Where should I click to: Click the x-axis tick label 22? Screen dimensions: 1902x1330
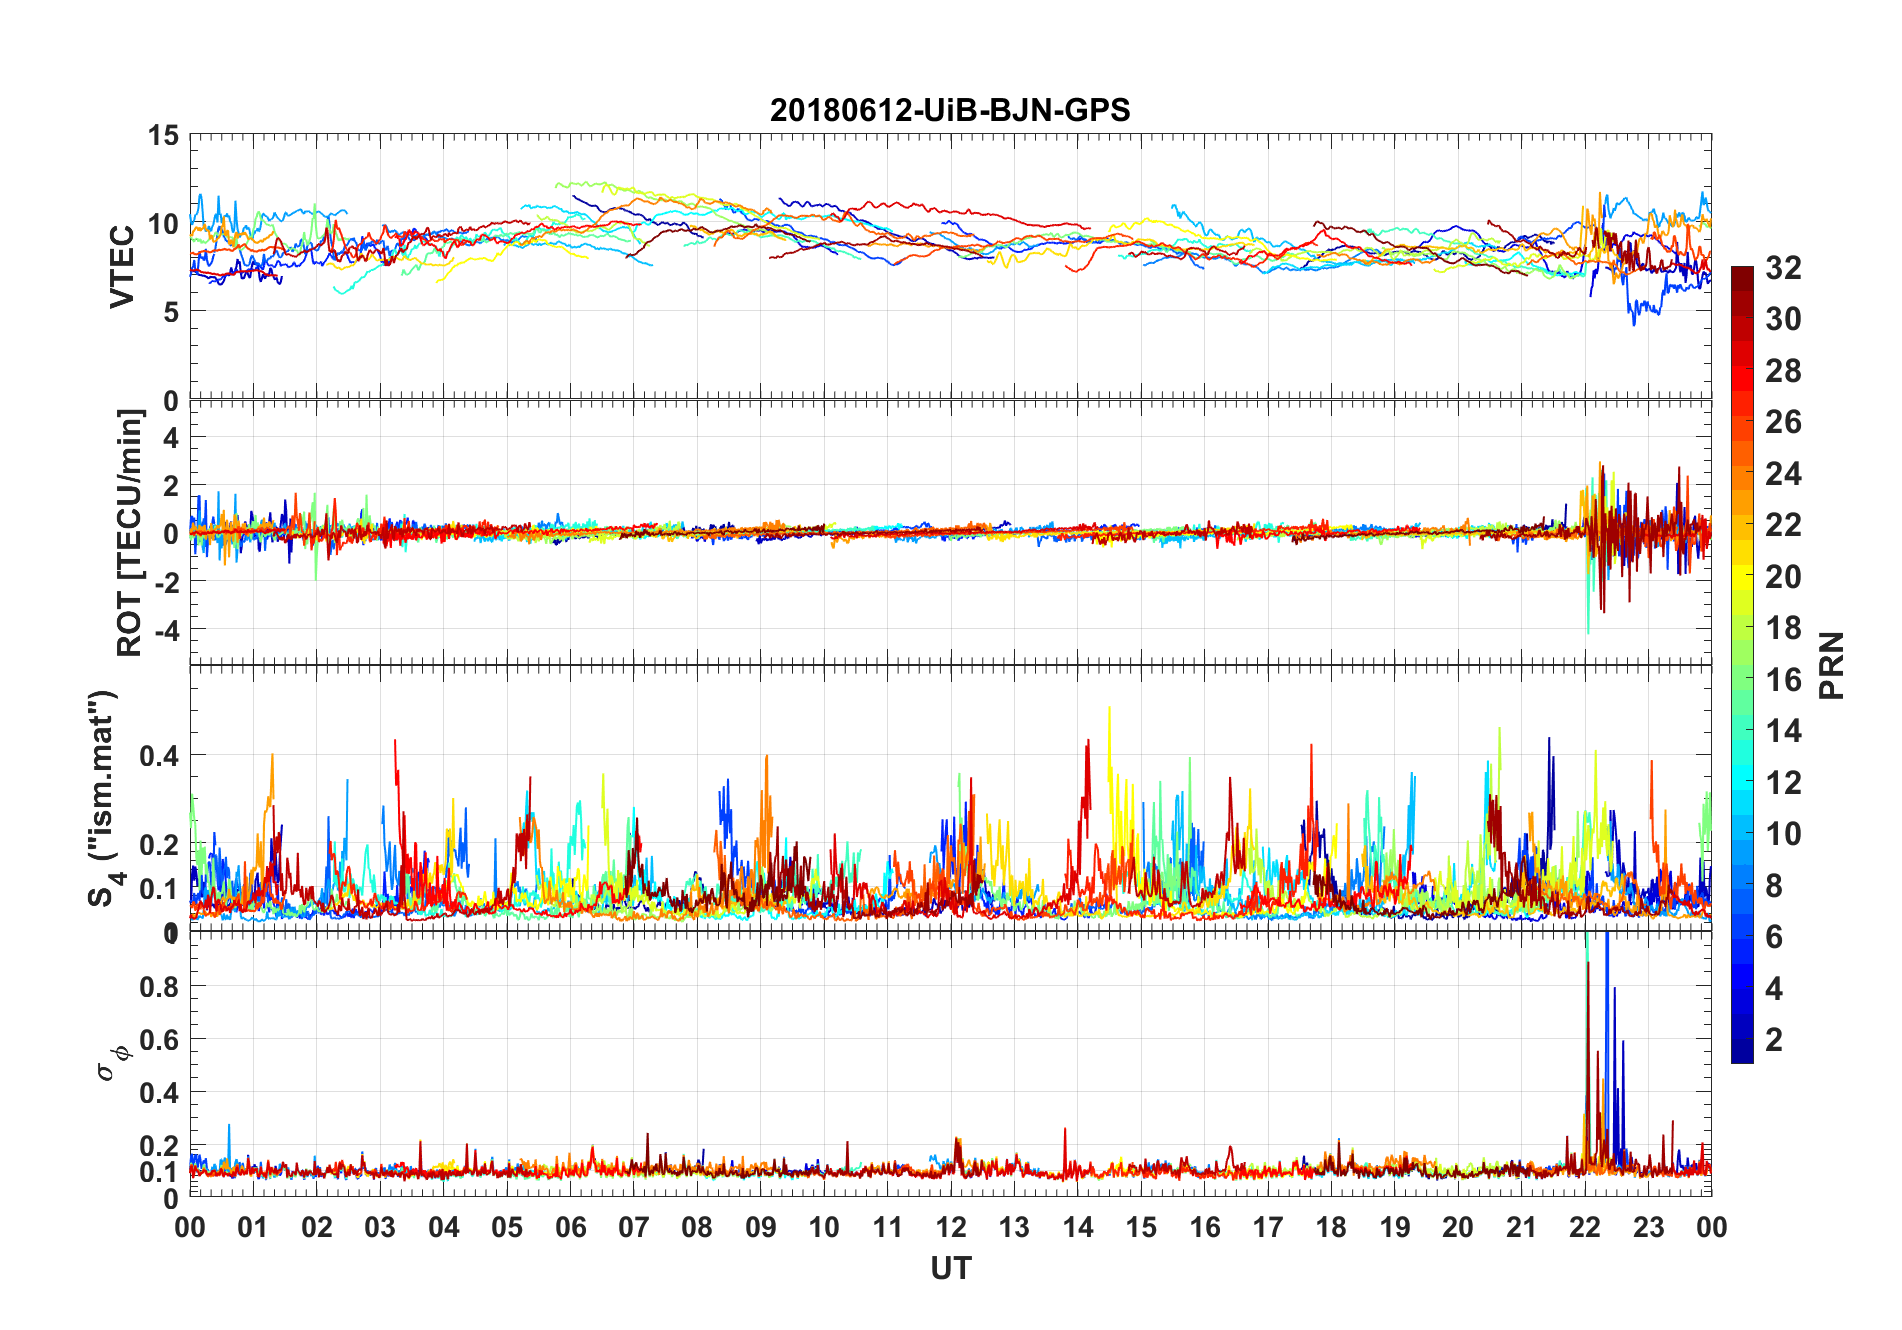pos(1585,1228)
